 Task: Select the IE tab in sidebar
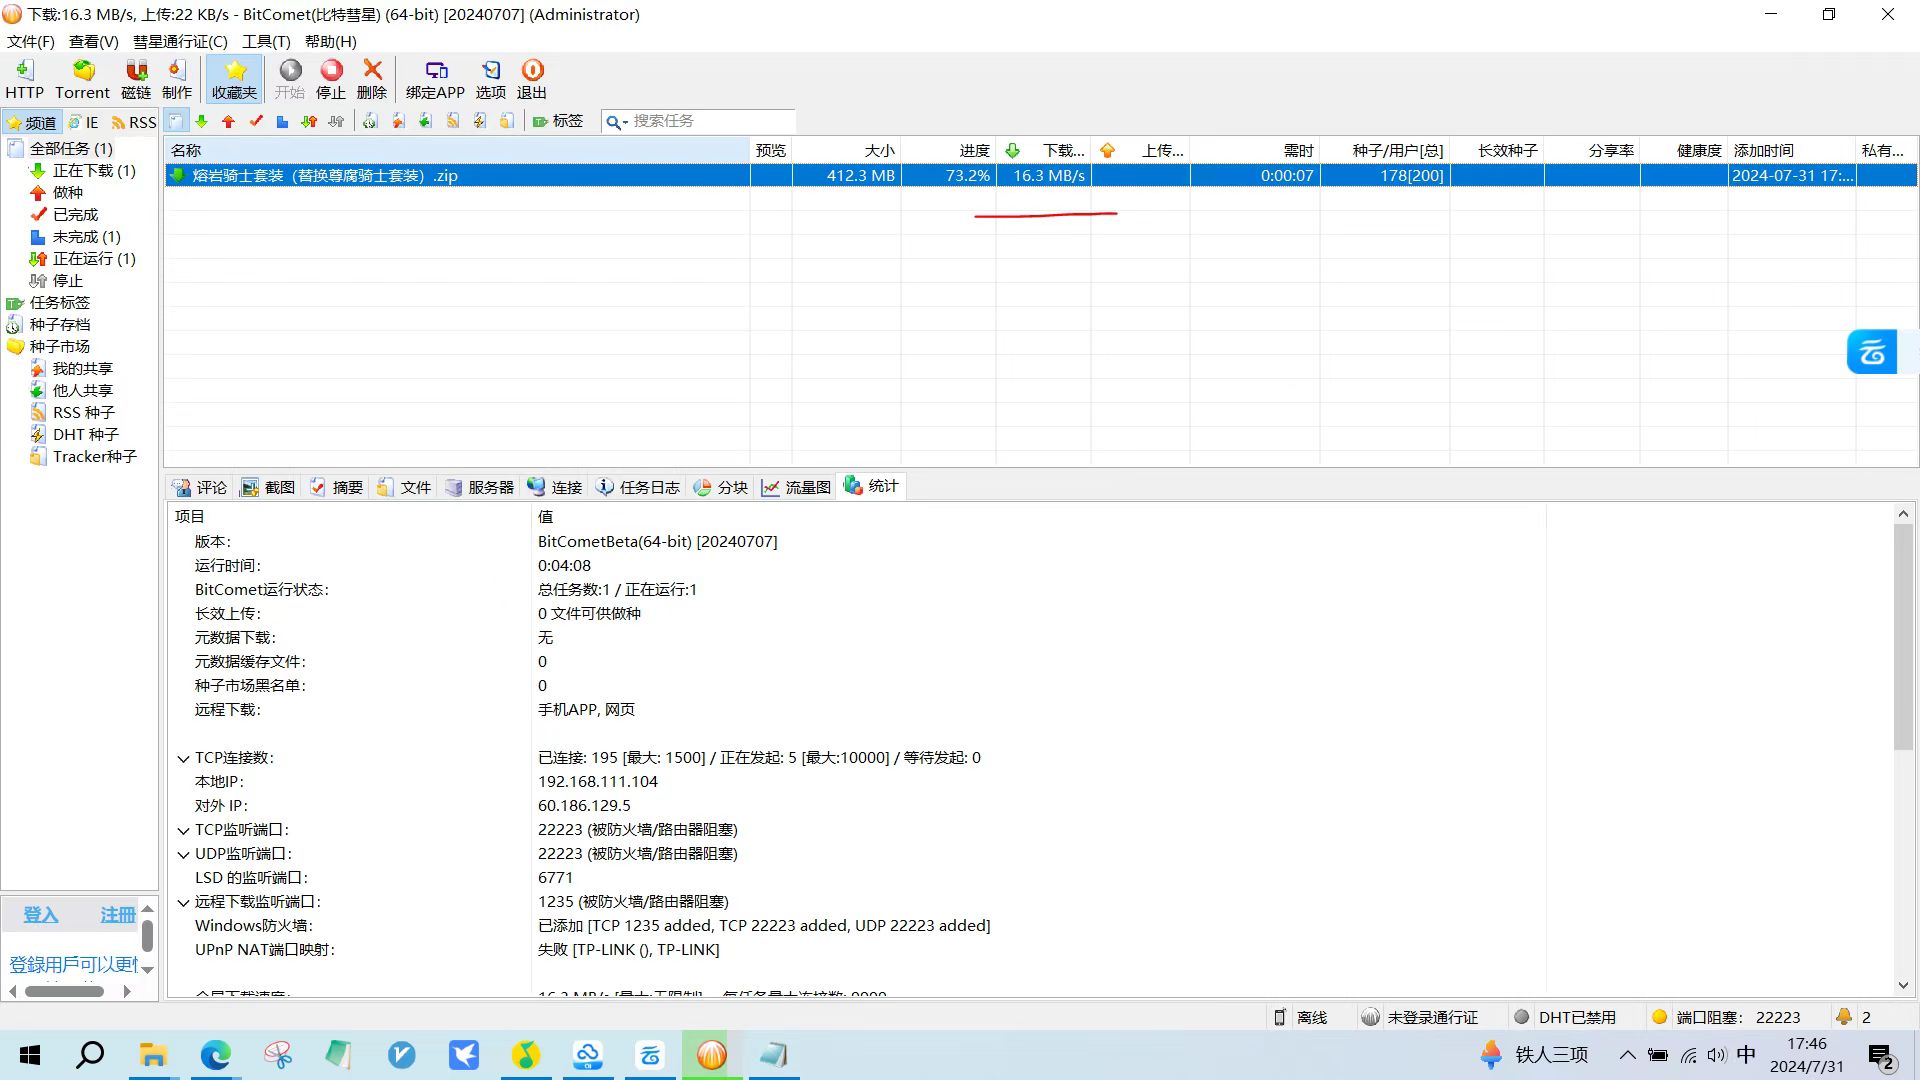[x=84, y=122]
